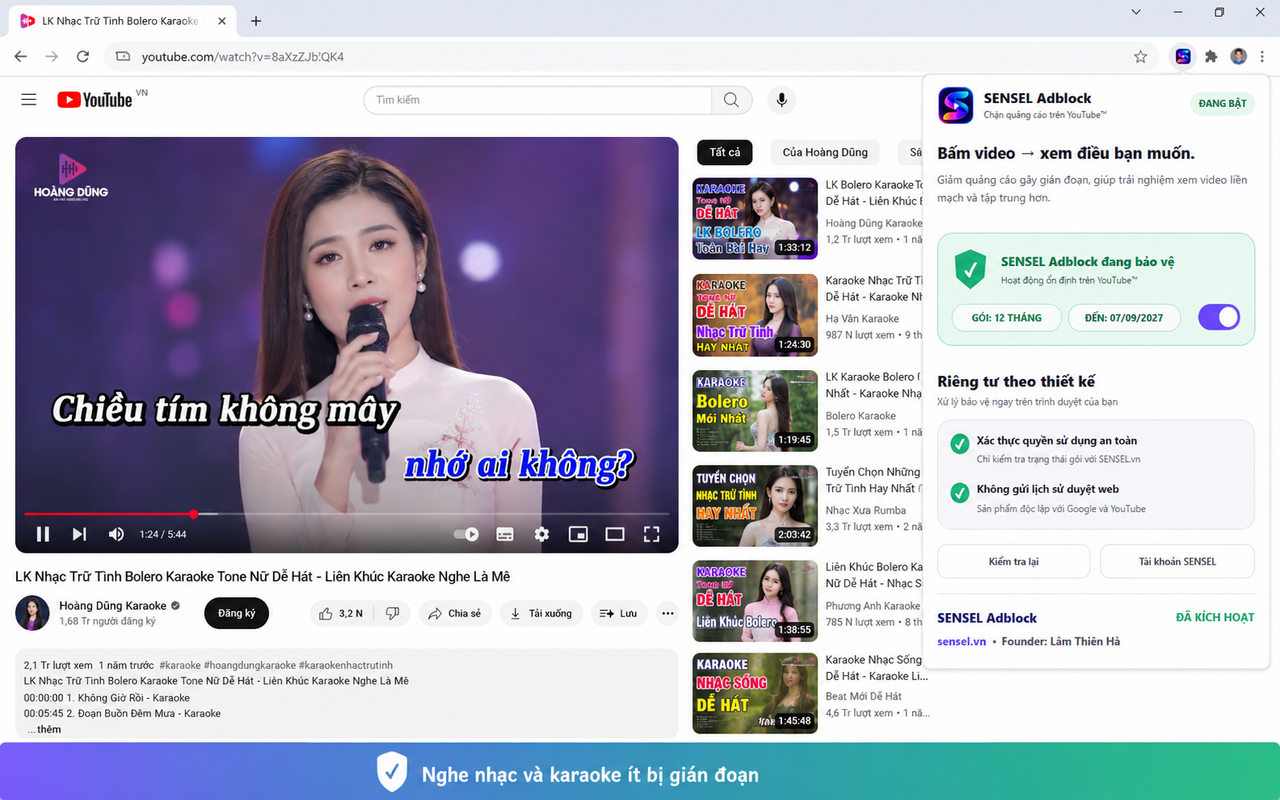1280x800 pixels.
Task: Toggle the autoplay switch in player
Action: (466, 534)
